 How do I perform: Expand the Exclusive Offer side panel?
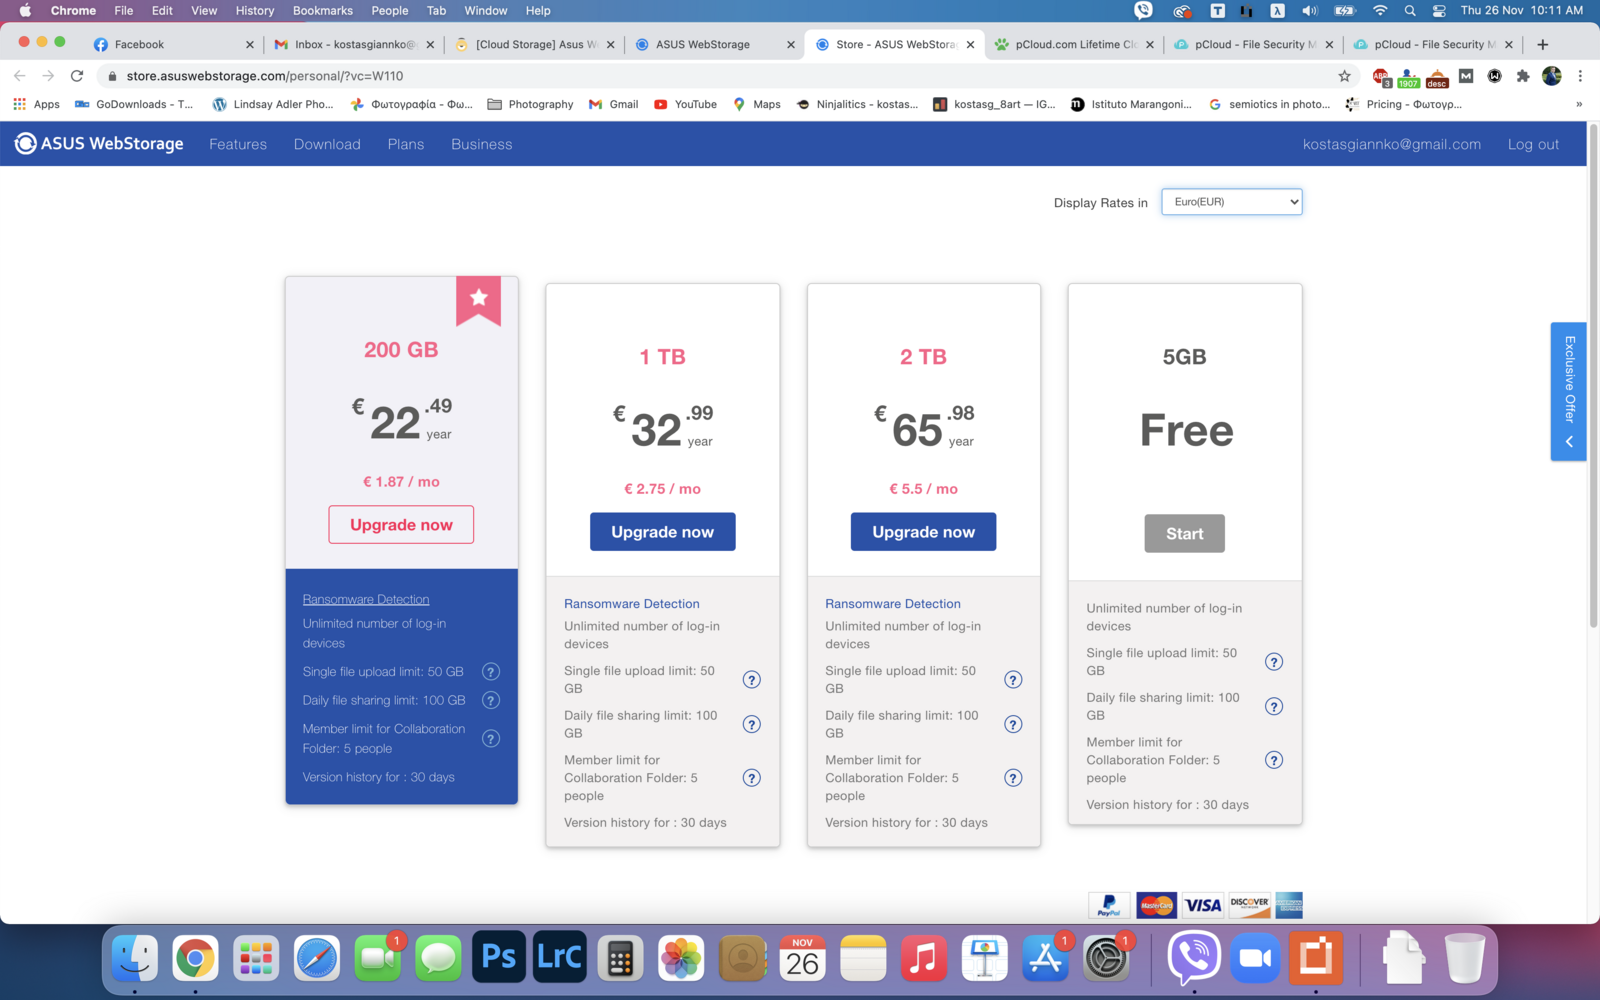1569,391
